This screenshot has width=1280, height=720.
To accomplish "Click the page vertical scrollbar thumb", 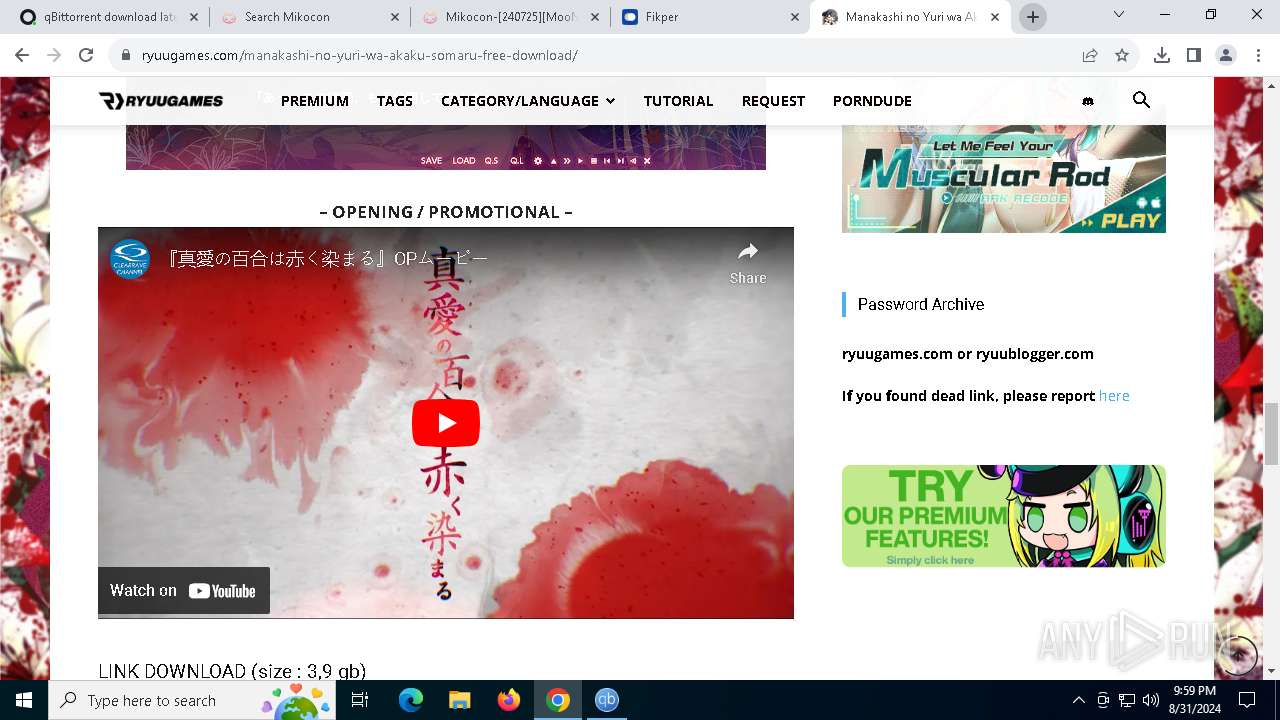I will (1271, 434).
